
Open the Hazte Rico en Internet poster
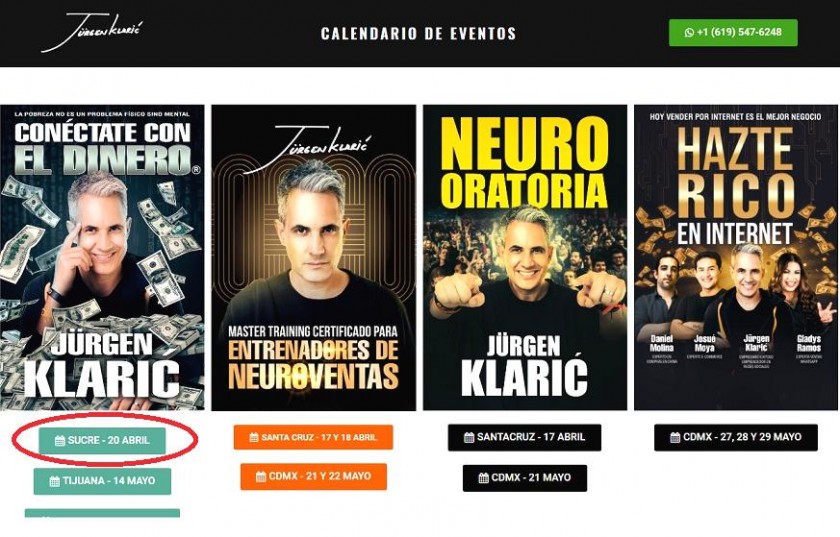pyautogui.click(x=736, y=258)
